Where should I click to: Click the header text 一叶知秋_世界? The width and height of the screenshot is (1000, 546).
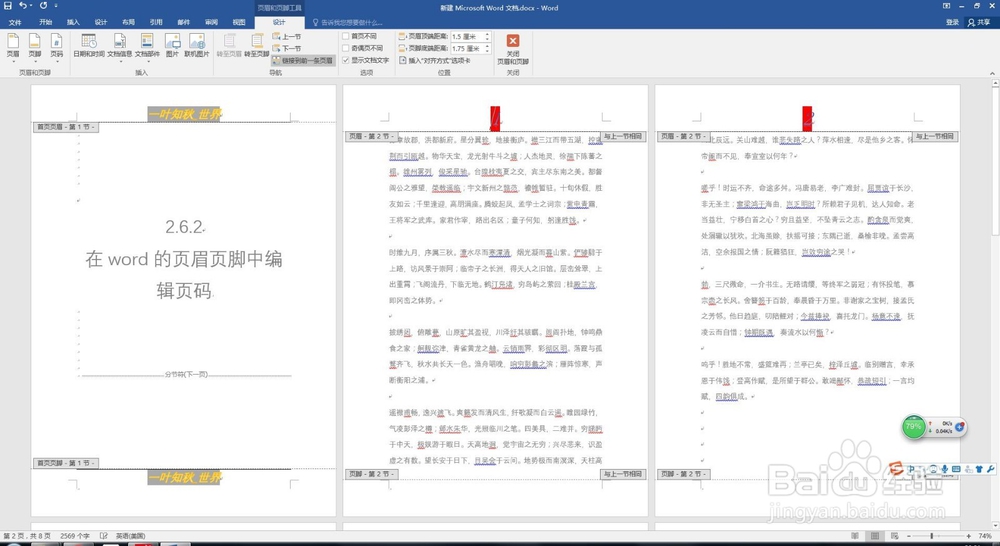pos(184,114)
